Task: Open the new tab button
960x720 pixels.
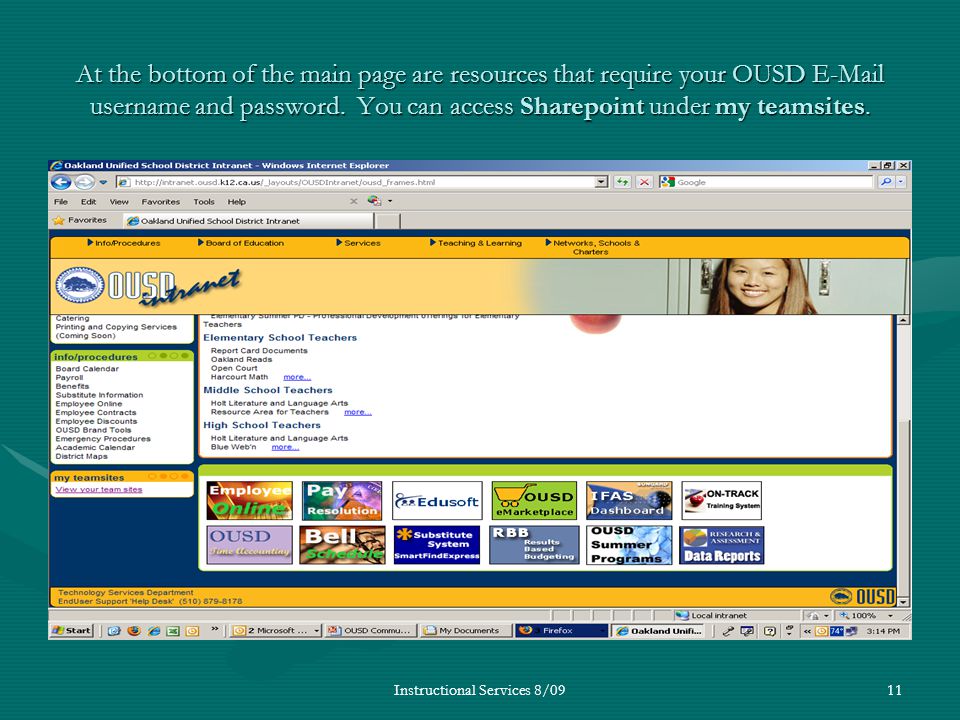Action: point(387,221)
